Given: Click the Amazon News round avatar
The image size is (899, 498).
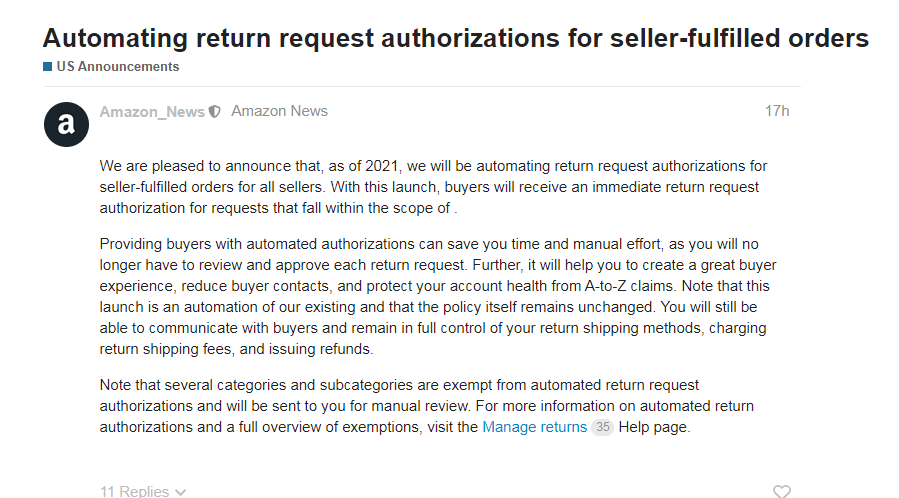Looking at the screenshot, I should pos(66,124).
